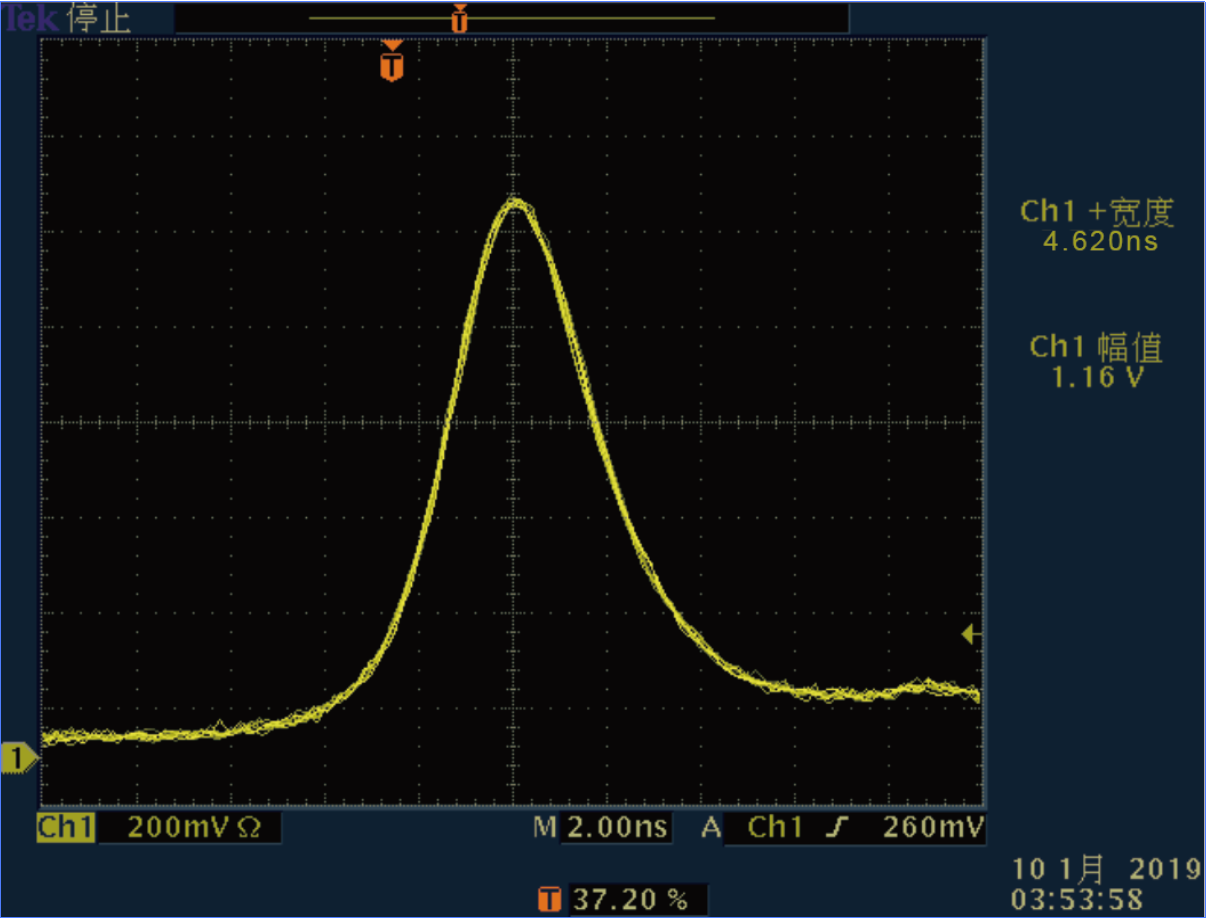Click the orange T icon beside 37.20 %

(x=549, y=899)
